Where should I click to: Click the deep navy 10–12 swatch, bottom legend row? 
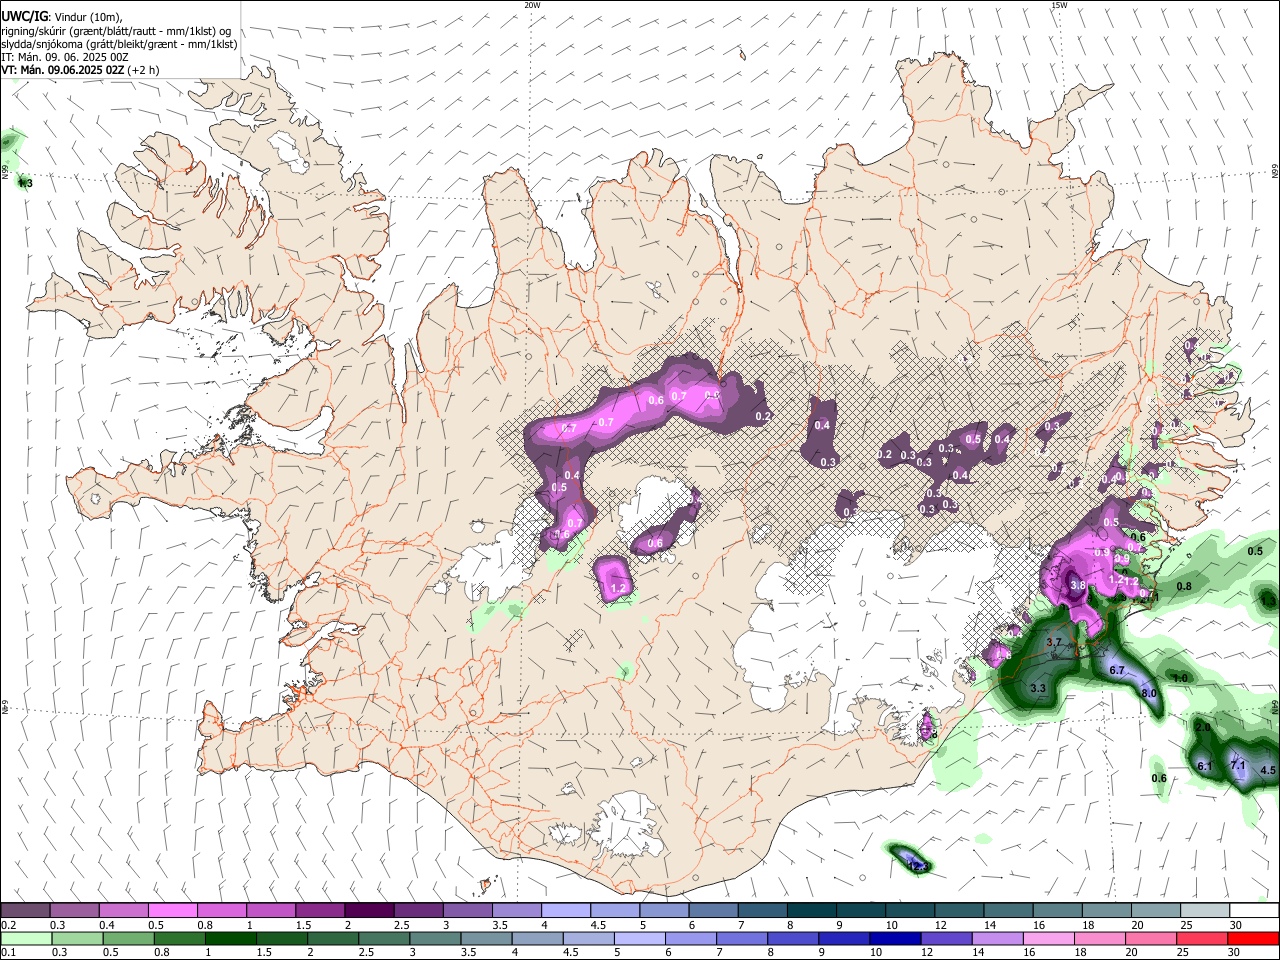coord(895,939)
